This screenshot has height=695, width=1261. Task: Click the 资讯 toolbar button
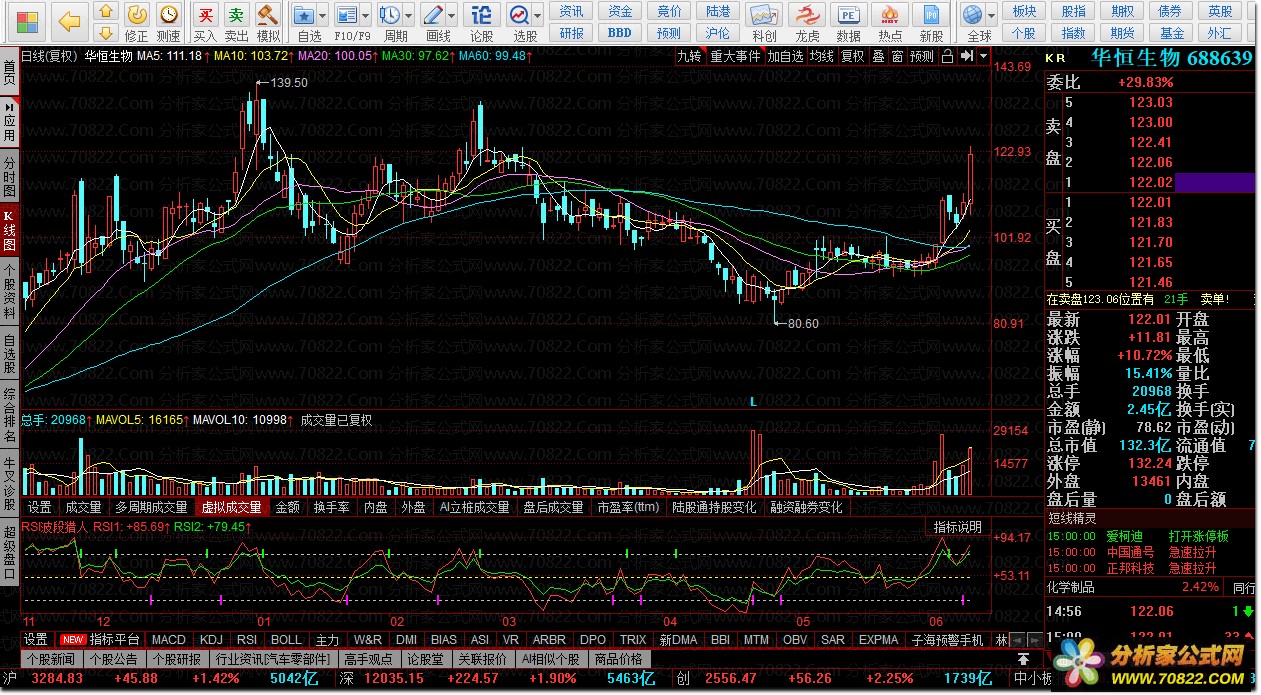(x=572, y=11)
